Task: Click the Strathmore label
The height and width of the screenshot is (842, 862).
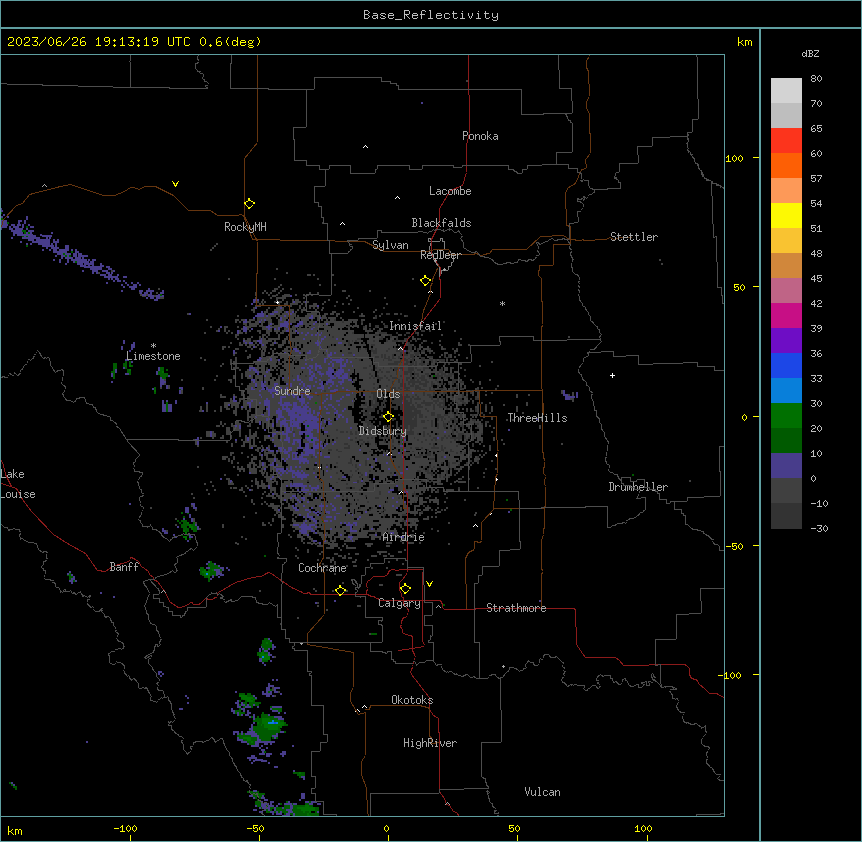Action: pos(516,608)
